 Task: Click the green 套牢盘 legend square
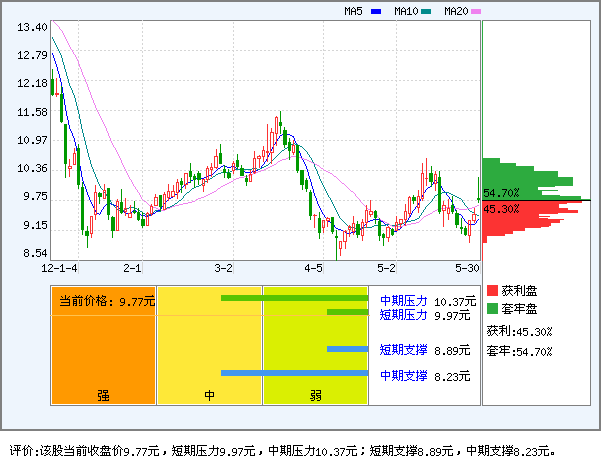[x=492, y=308]
